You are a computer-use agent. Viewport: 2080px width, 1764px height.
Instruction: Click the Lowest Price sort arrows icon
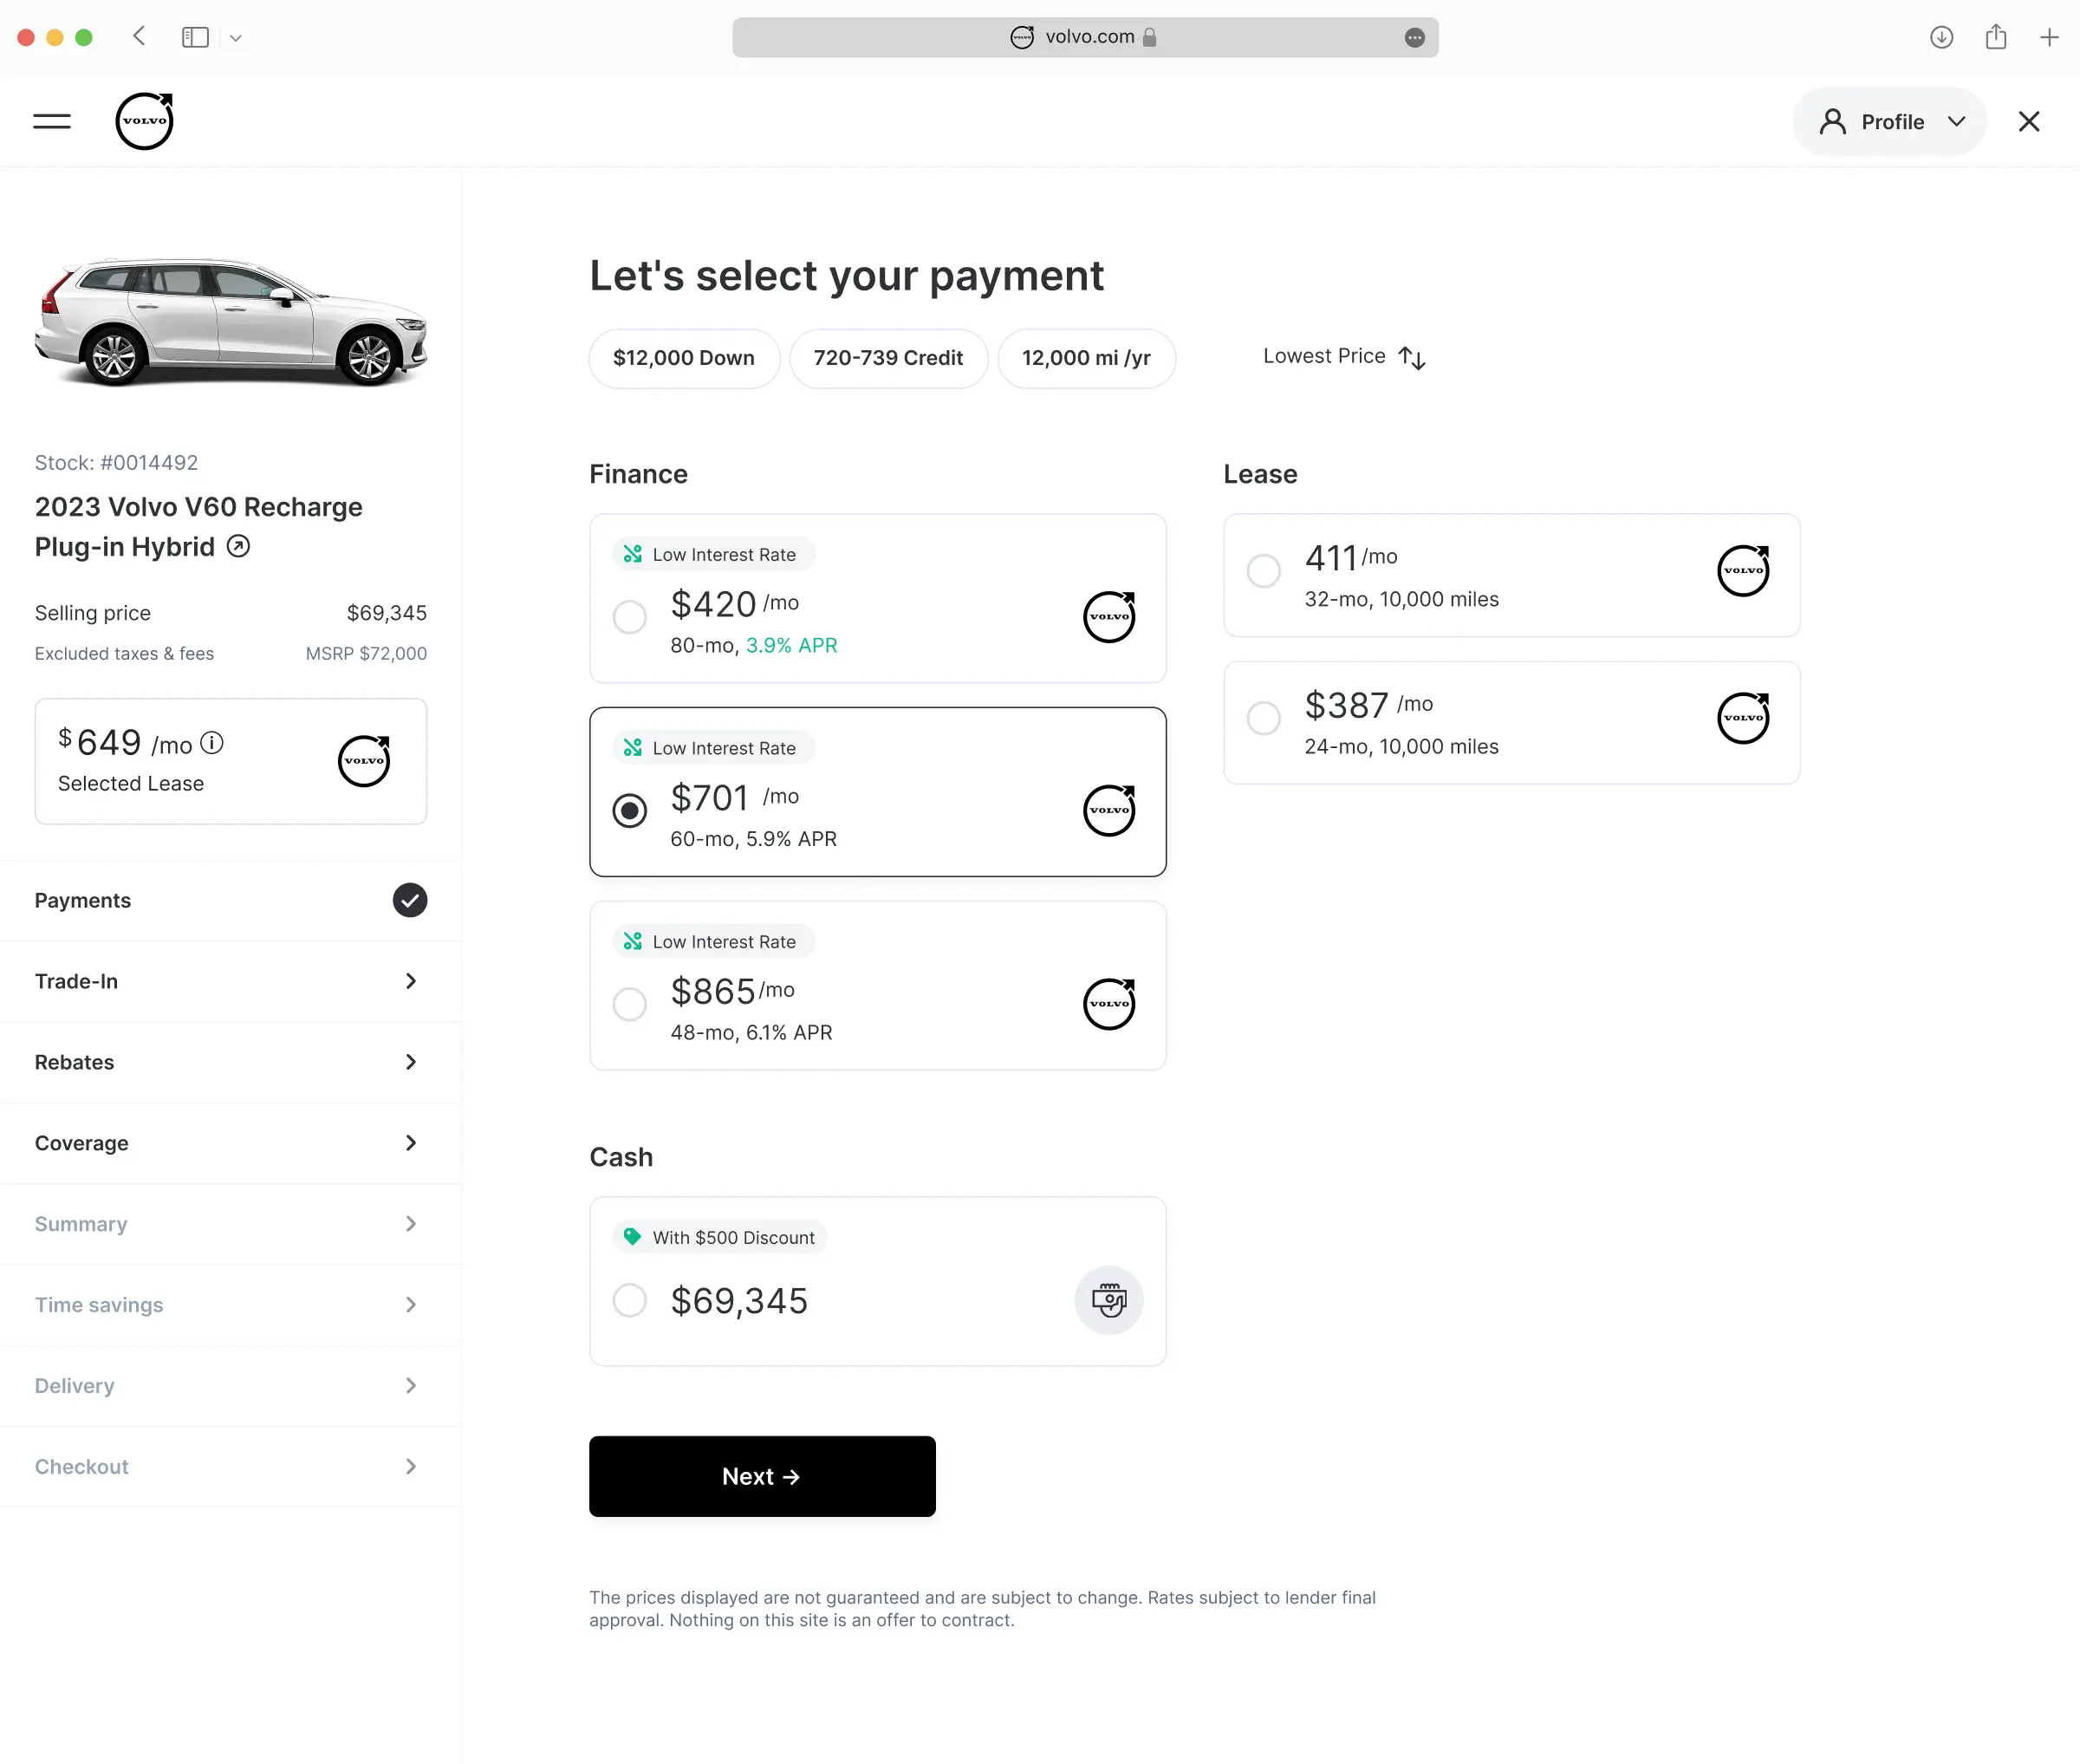tap(1412, 357)
